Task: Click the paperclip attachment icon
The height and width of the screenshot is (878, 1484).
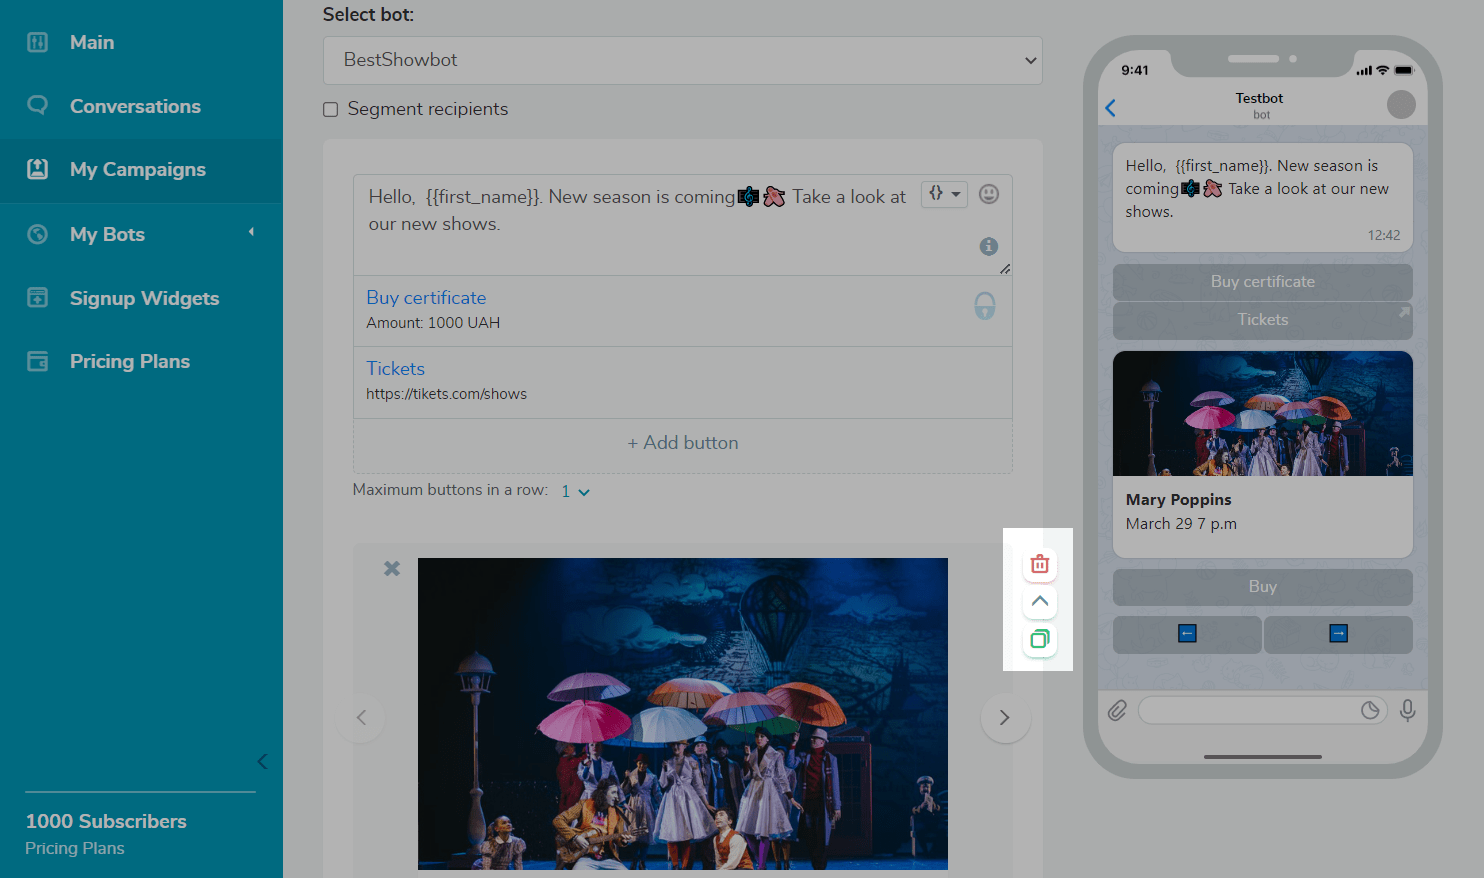Action: pyautogui.click(x=1117, y=710)
